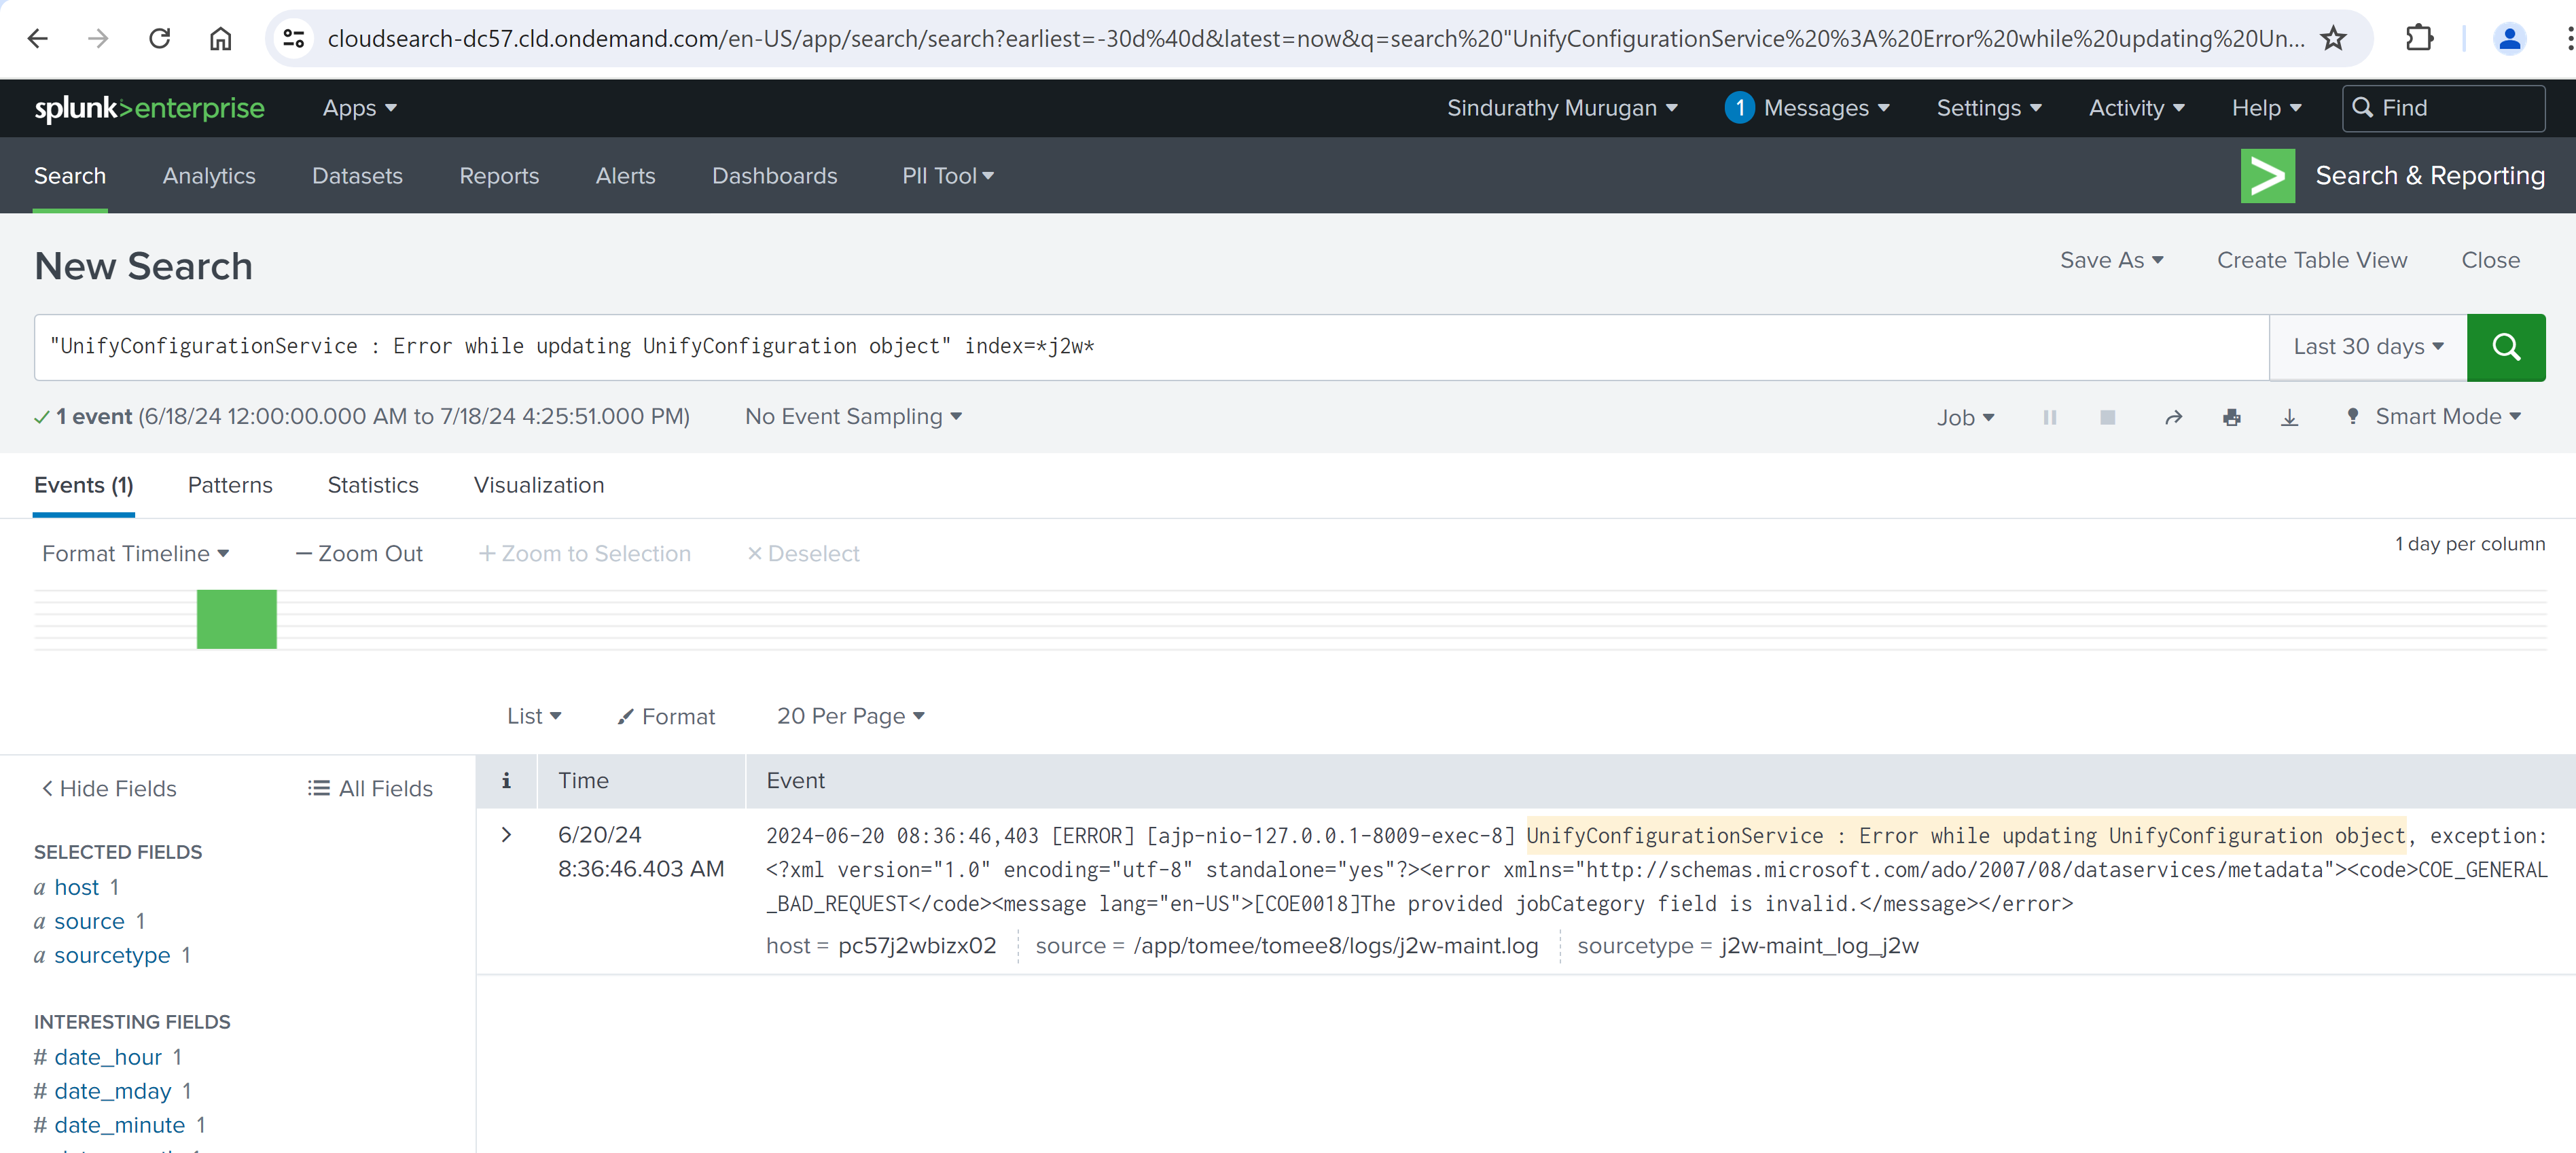Go to the Alerts nav tab
This screenshot has width=2576, height=1153.
coord(625,176)
